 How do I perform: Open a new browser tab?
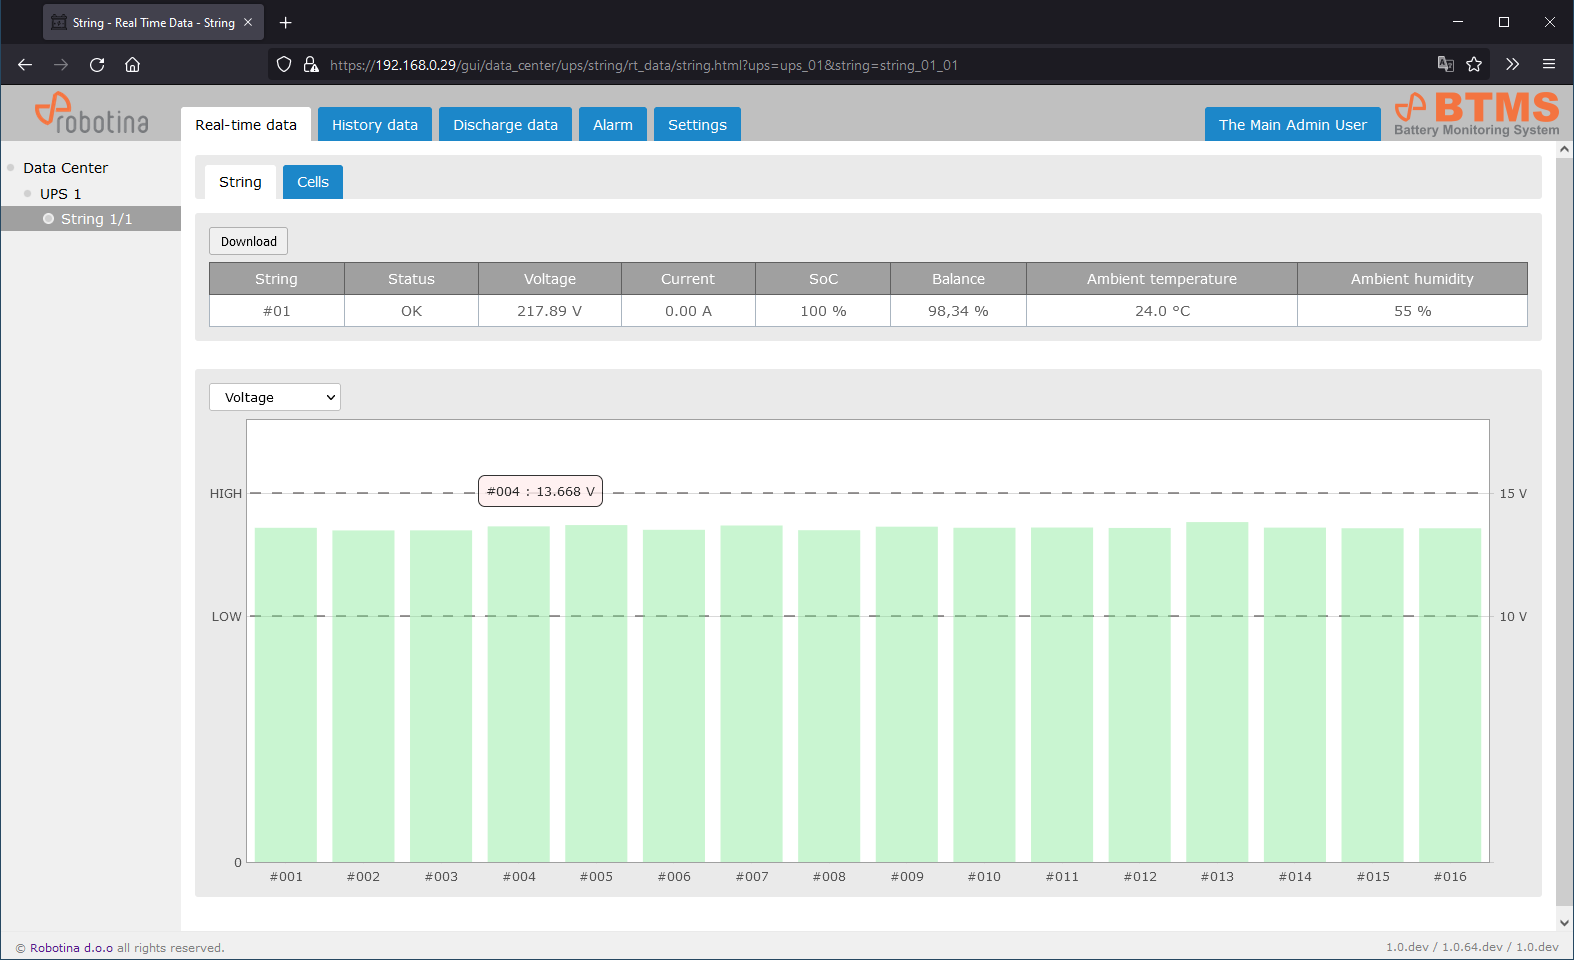[x=286, y=22]
